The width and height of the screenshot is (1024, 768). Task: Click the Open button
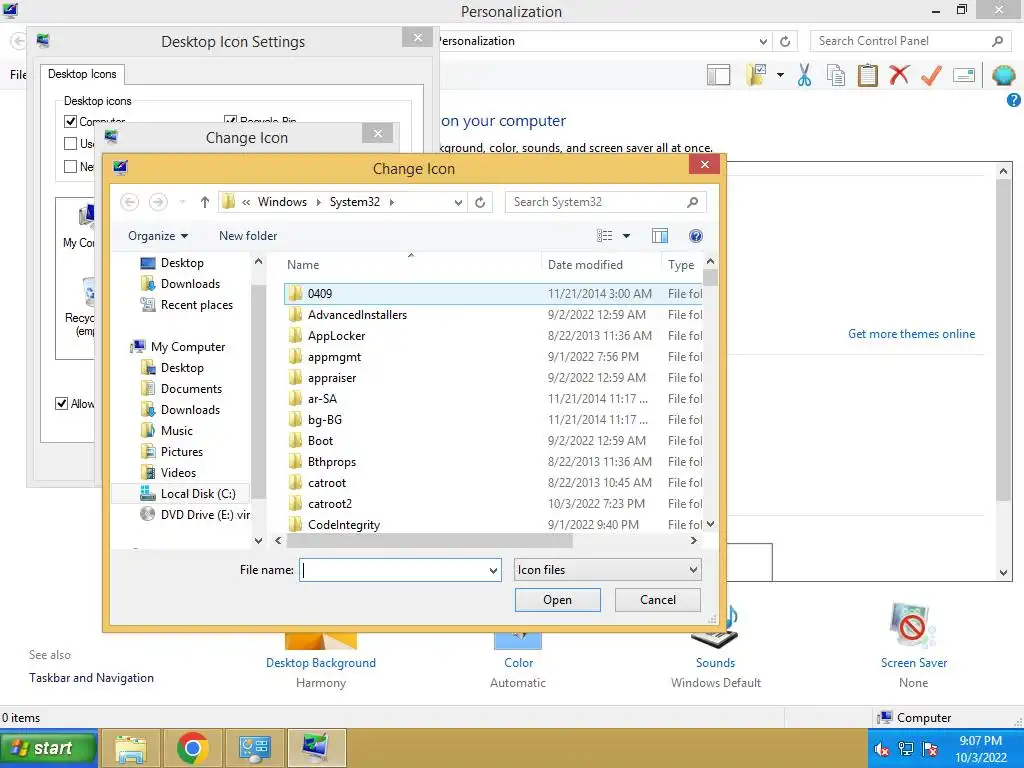pos(557,600)
